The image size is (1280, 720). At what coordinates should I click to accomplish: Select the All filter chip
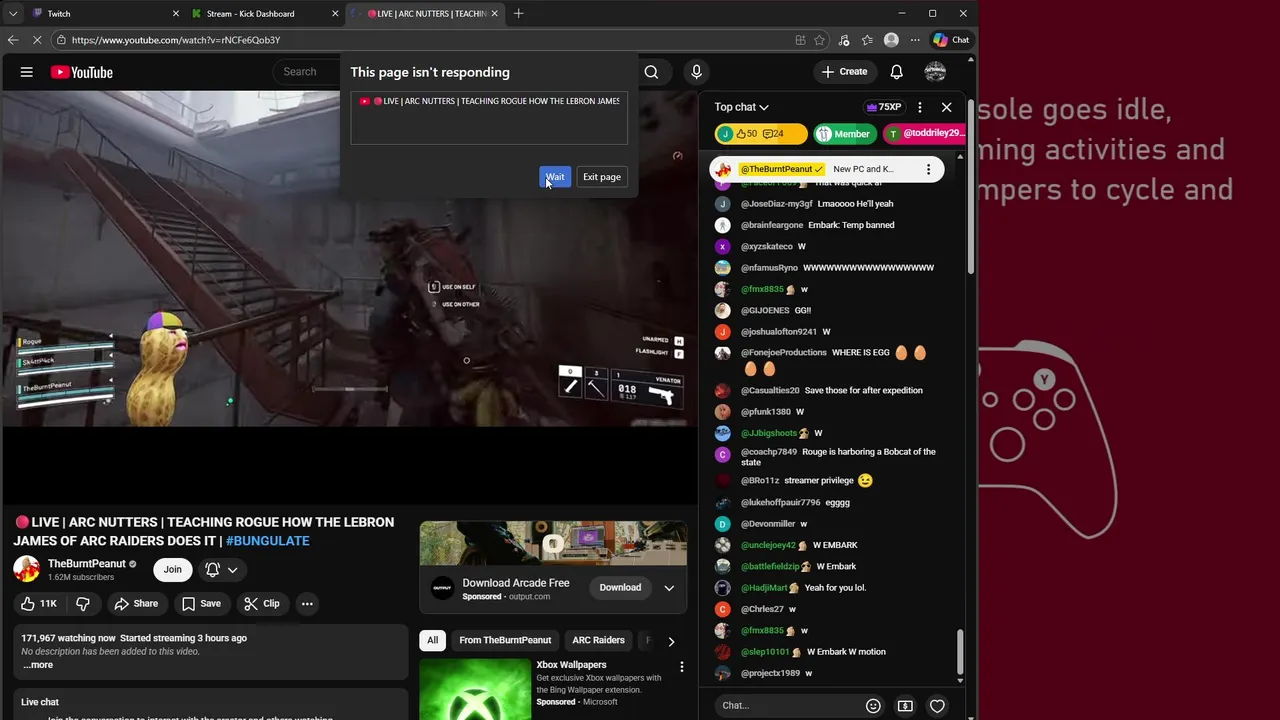coord(433,641)
